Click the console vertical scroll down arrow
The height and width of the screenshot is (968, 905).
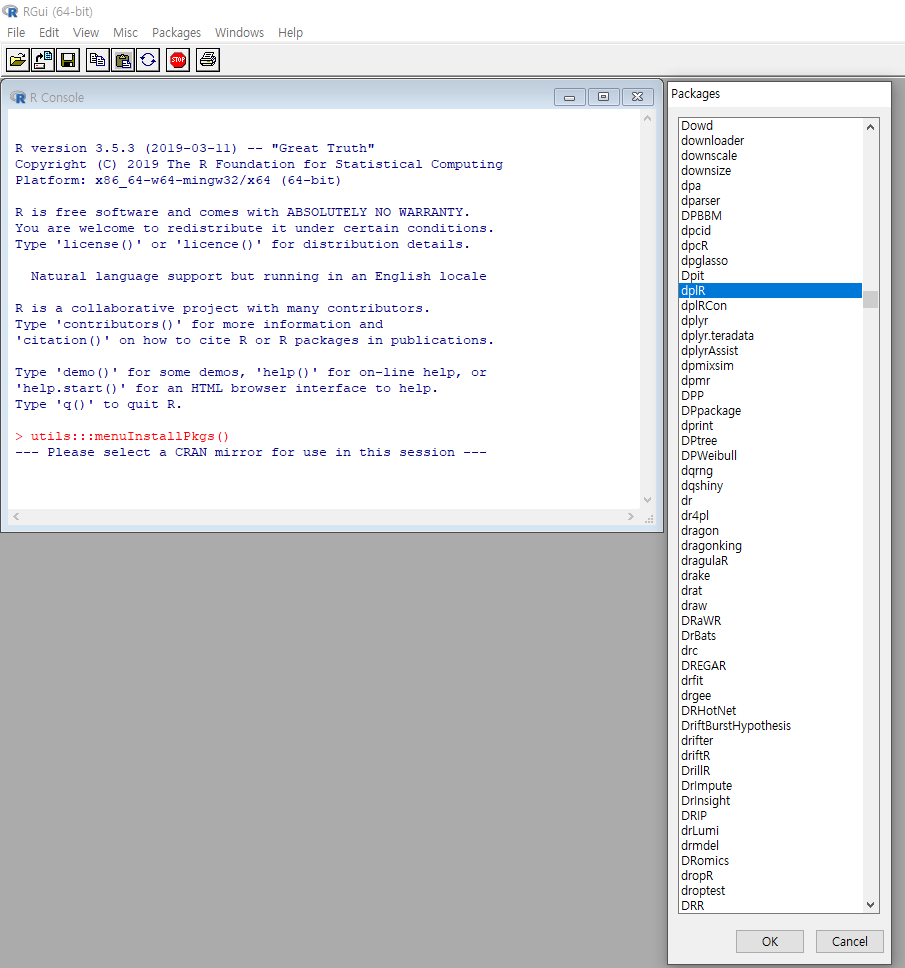[647, 500]
